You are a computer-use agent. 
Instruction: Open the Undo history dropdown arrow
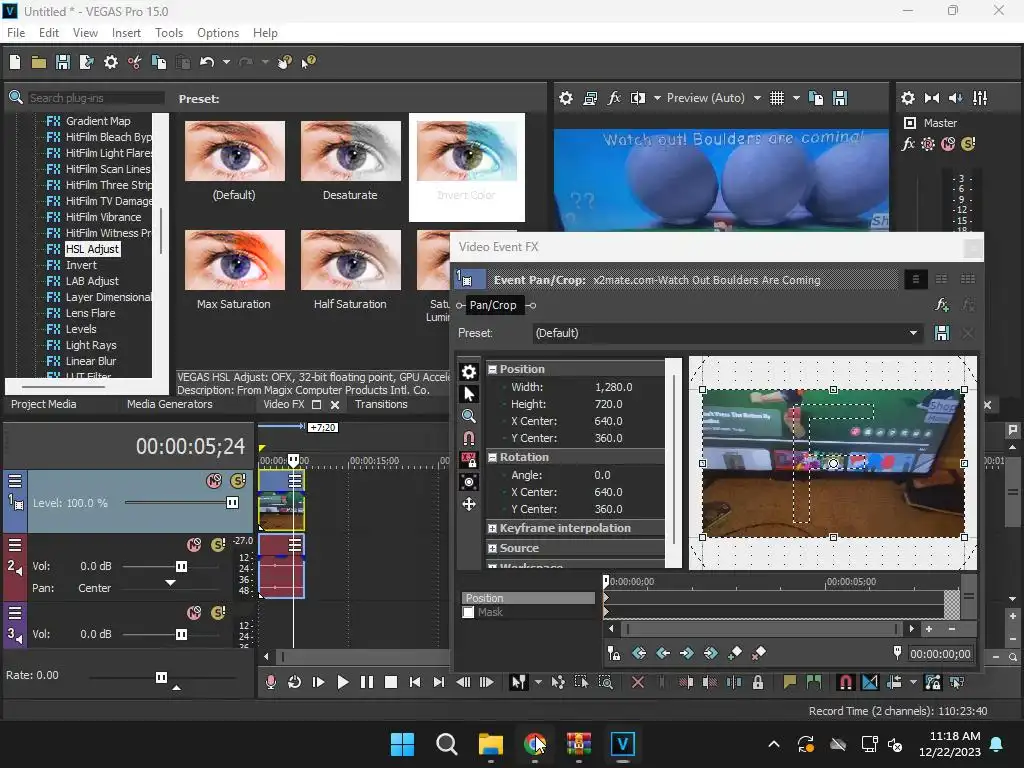click(x=226, y=62)
